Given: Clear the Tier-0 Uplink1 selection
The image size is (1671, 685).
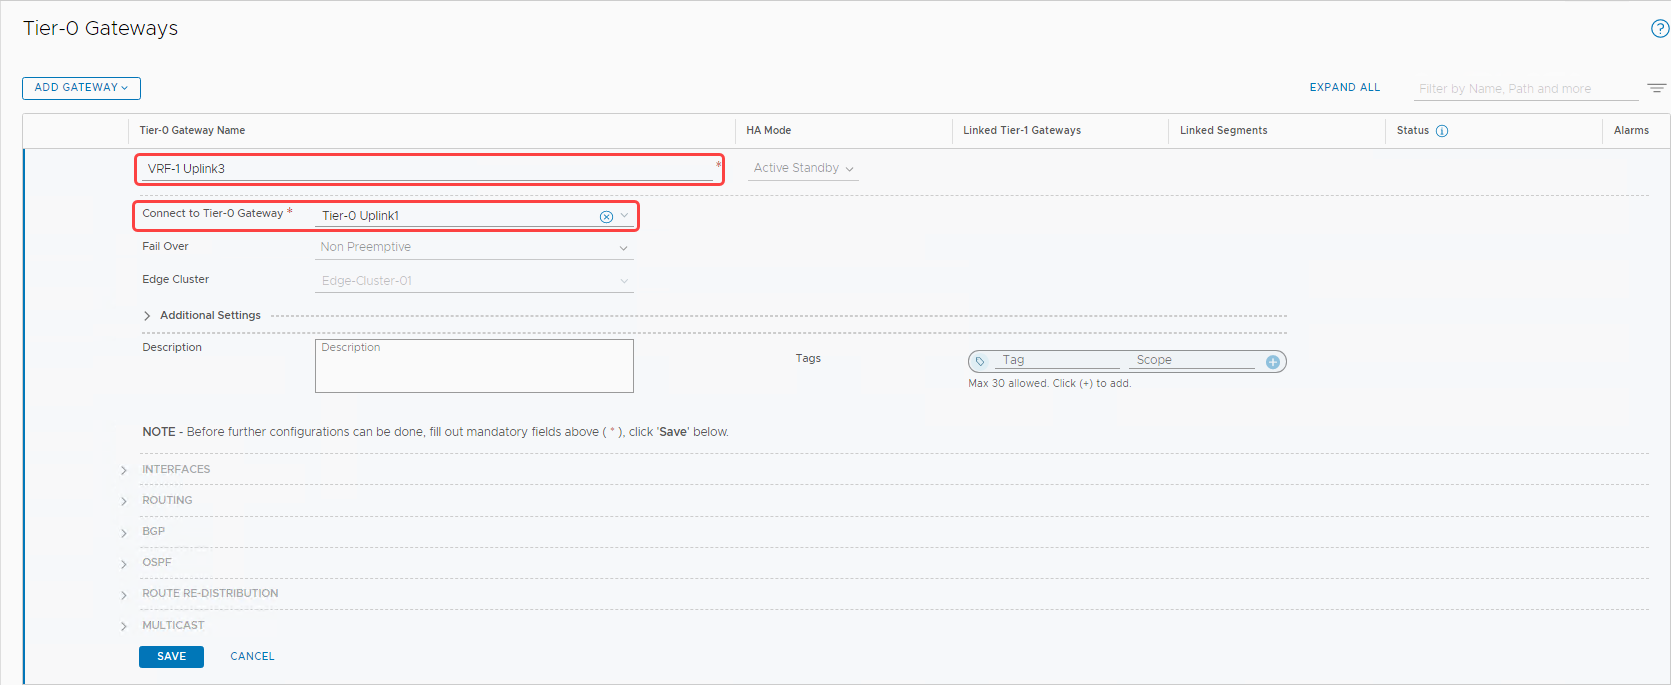Looking at the screenshot, I should point(606,217).
